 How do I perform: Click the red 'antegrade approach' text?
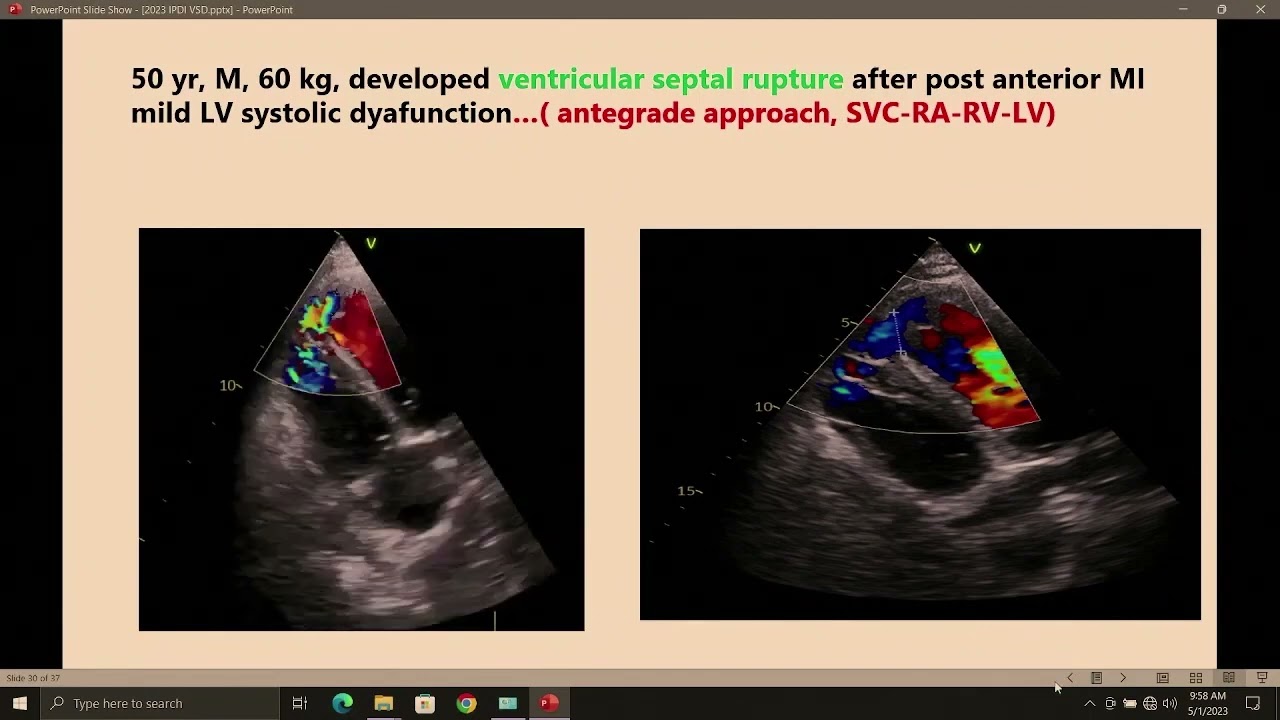click(x=695, y=113)
